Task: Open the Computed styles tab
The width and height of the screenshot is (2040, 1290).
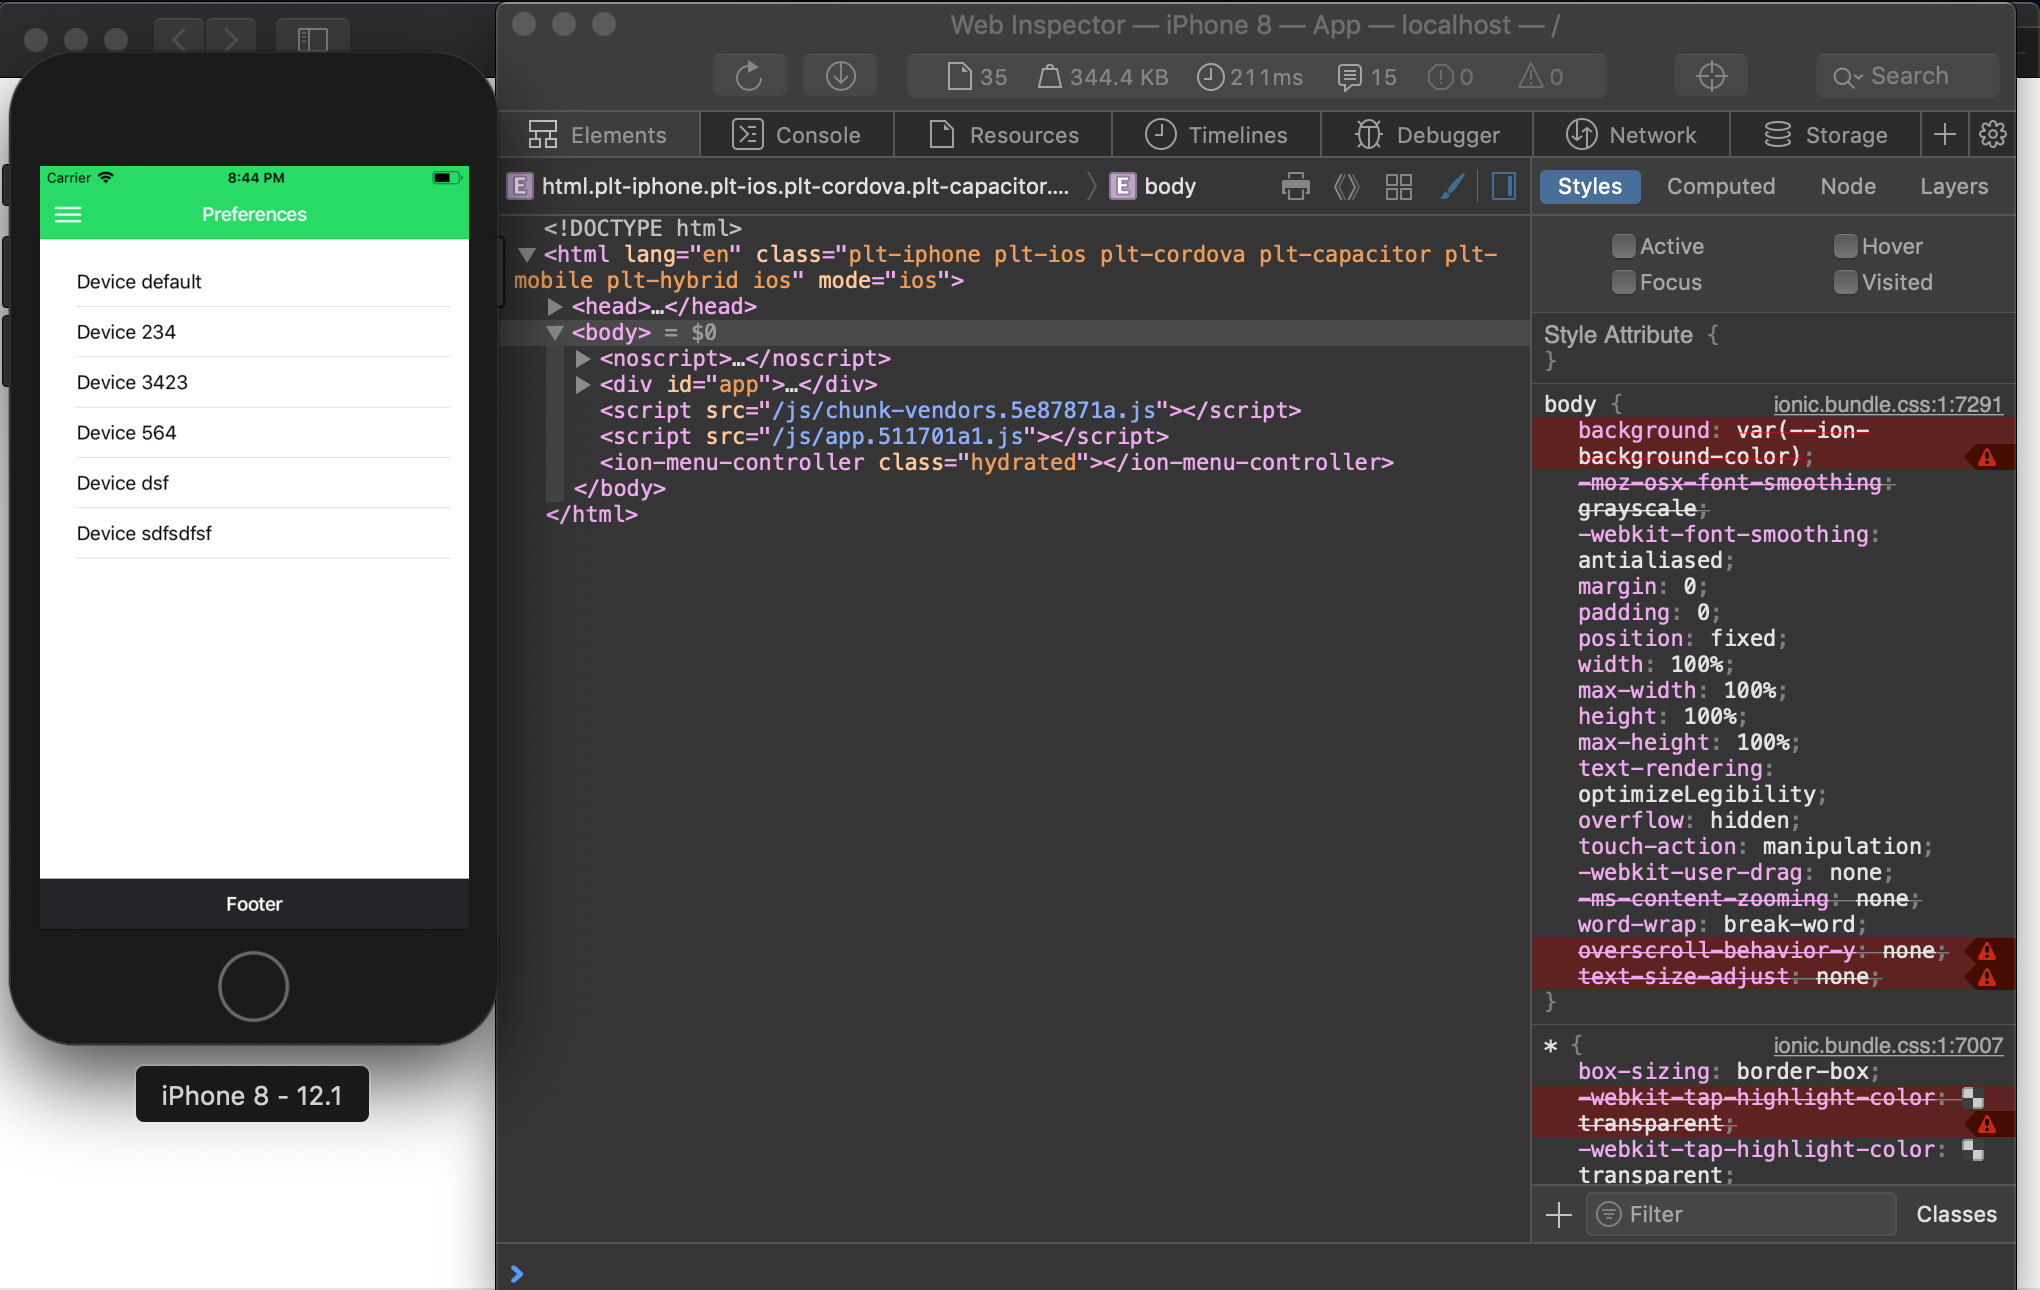Action: point(1720,187)
